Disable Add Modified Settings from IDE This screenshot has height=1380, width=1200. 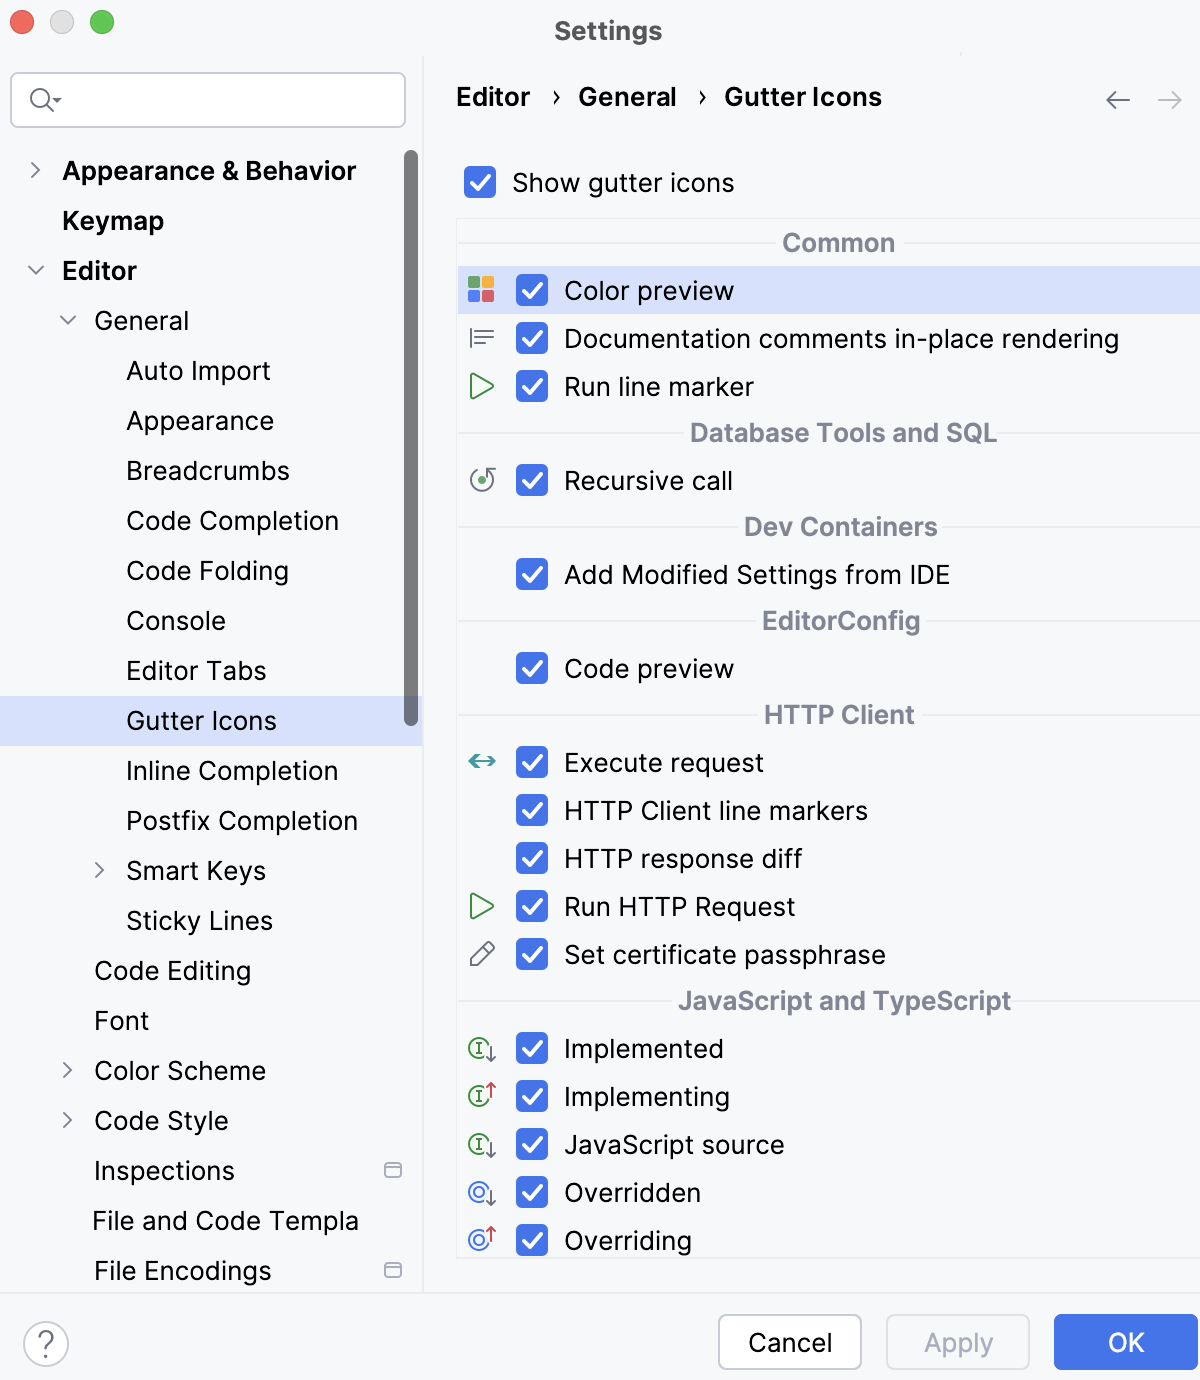pyautogui.click(x=532, y=574)
